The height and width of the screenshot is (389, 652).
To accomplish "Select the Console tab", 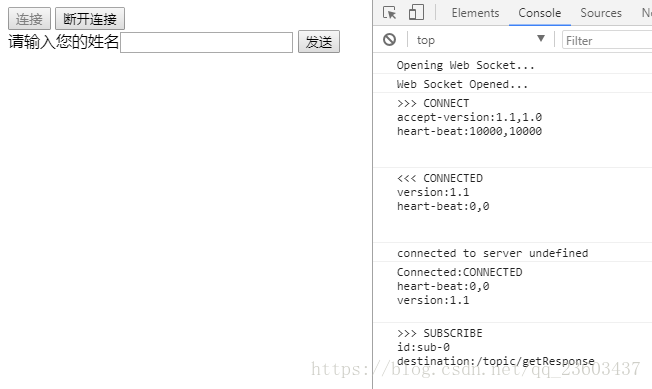I will (539, 13).
